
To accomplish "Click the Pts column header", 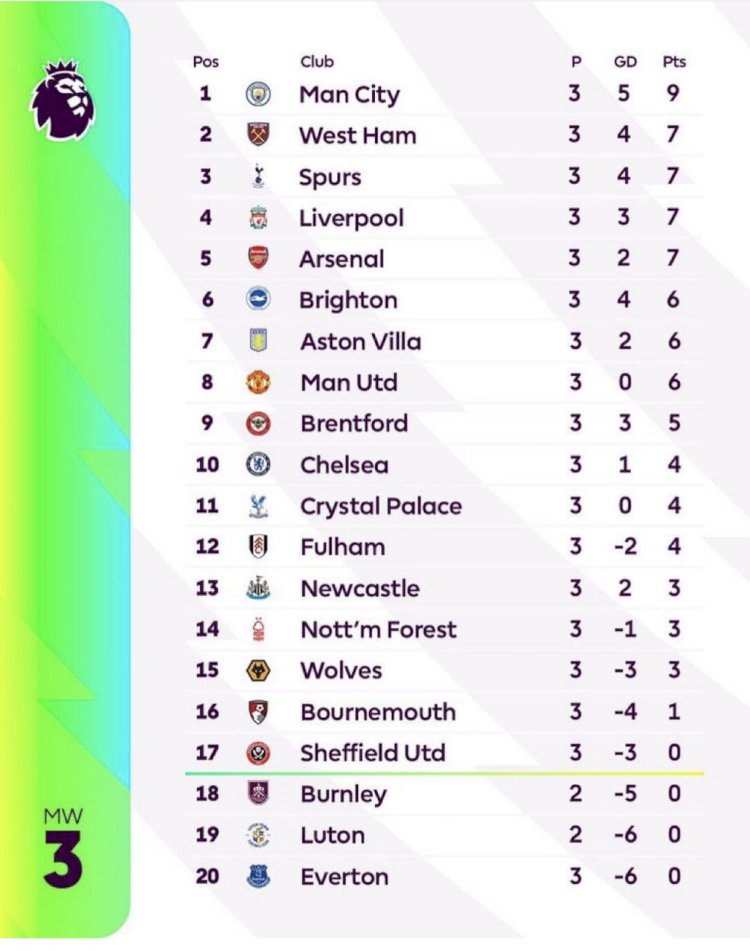I will tap(674, 62).
